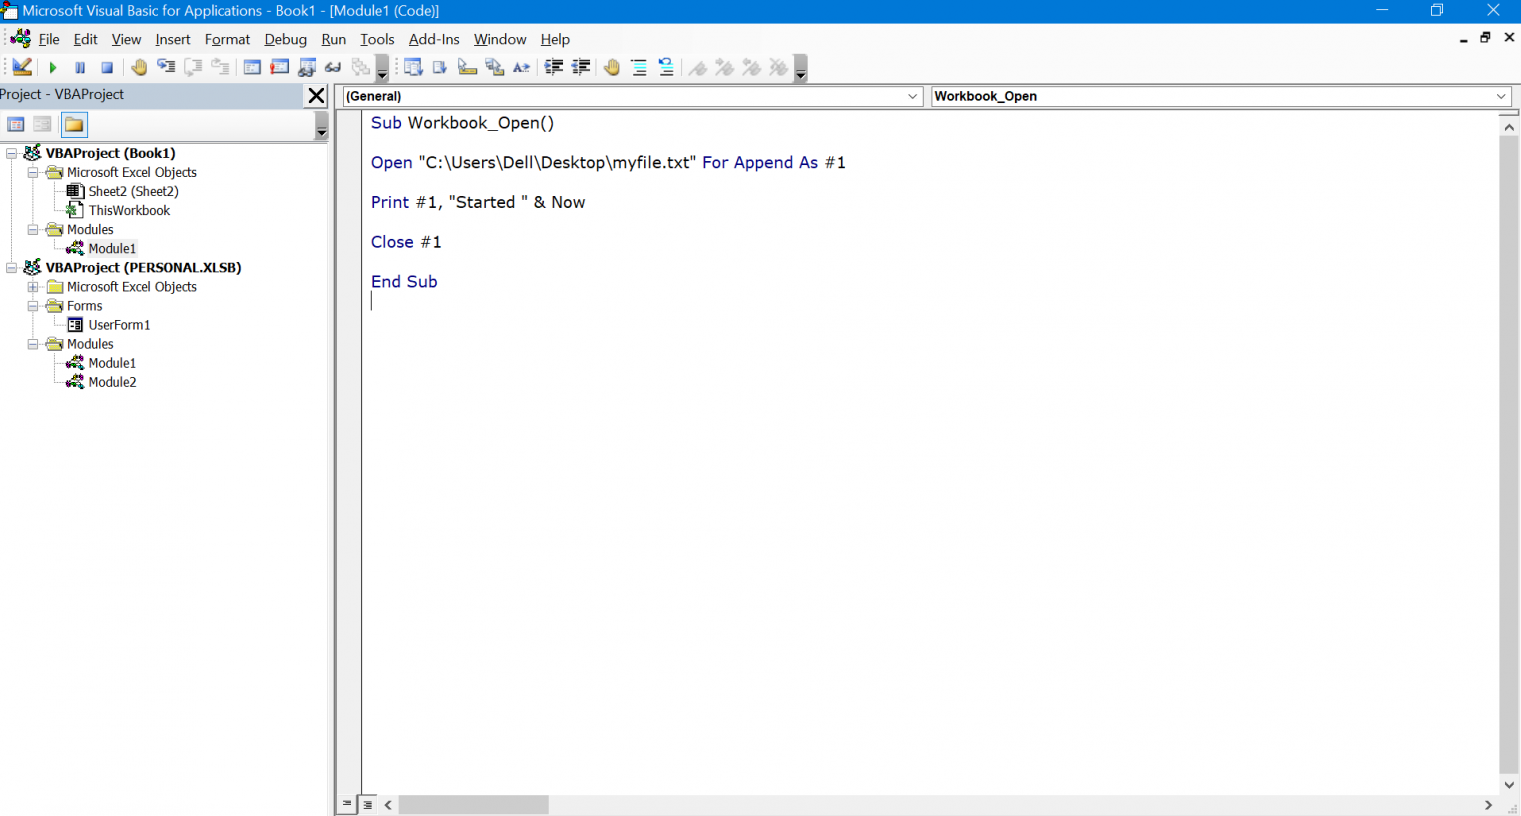The width and height of the screenshot is (1521, 816).
Task: Collapse Book1 Modules folder
Action: coord(33,229)
